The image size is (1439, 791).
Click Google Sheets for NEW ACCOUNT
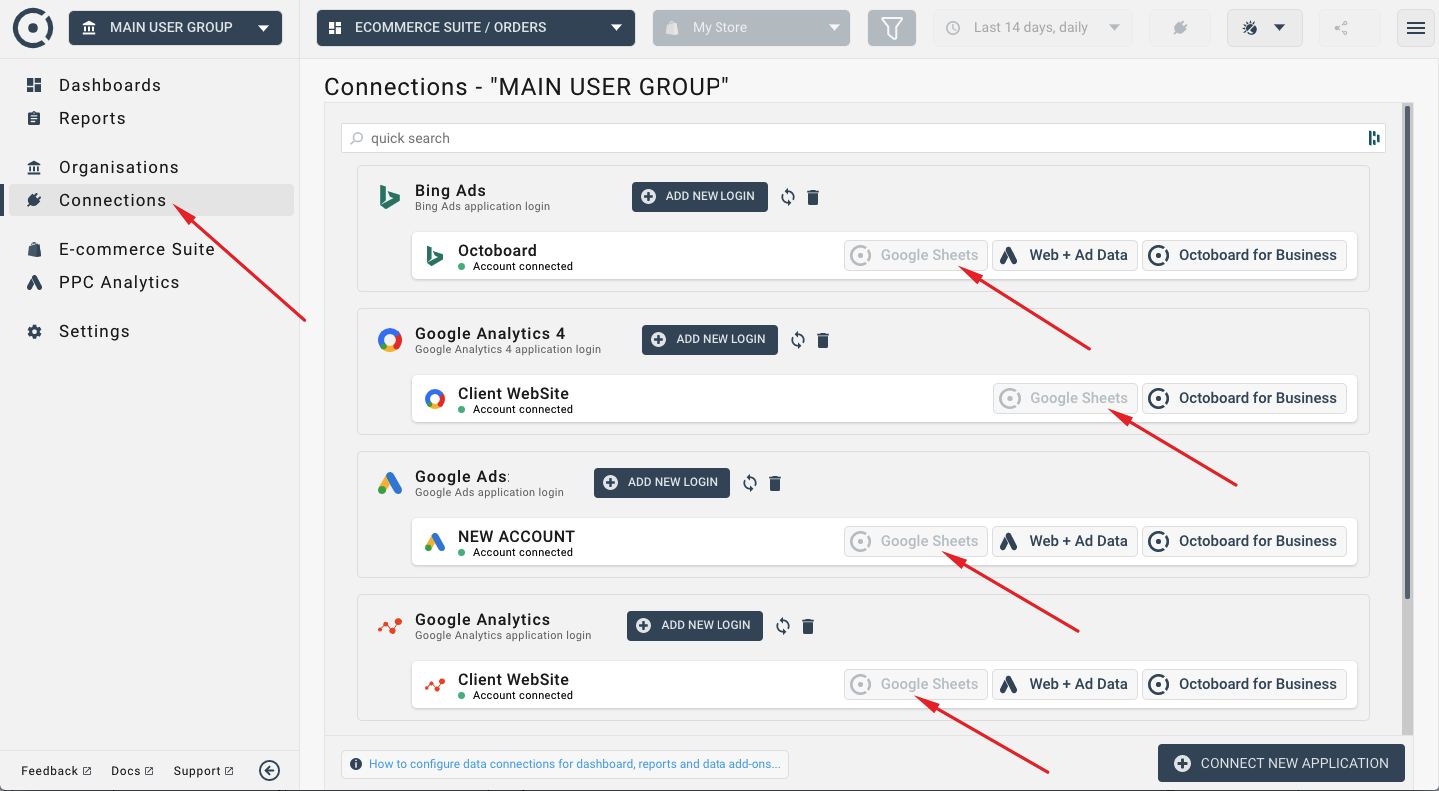[916, 541]
